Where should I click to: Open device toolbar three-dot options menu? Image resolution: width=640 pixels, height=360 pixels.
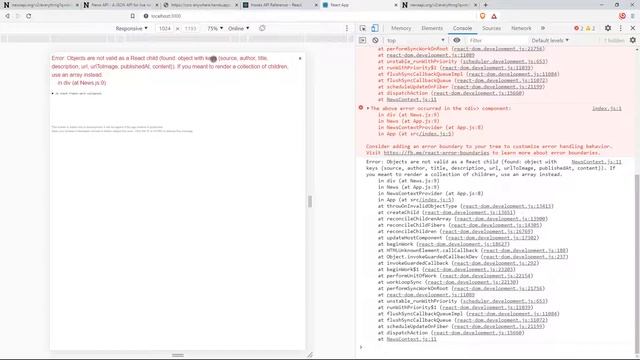coord(347,28)
